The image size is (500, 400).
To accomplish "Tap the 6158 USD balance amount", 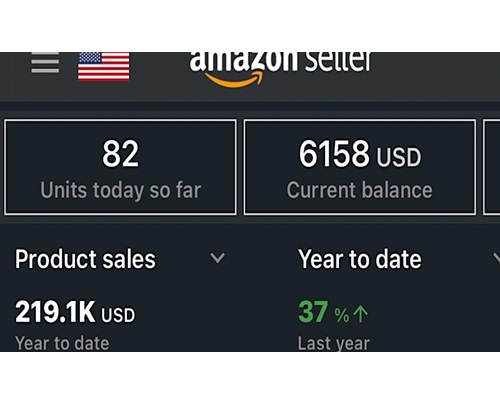I will click(x=360, y=154).
